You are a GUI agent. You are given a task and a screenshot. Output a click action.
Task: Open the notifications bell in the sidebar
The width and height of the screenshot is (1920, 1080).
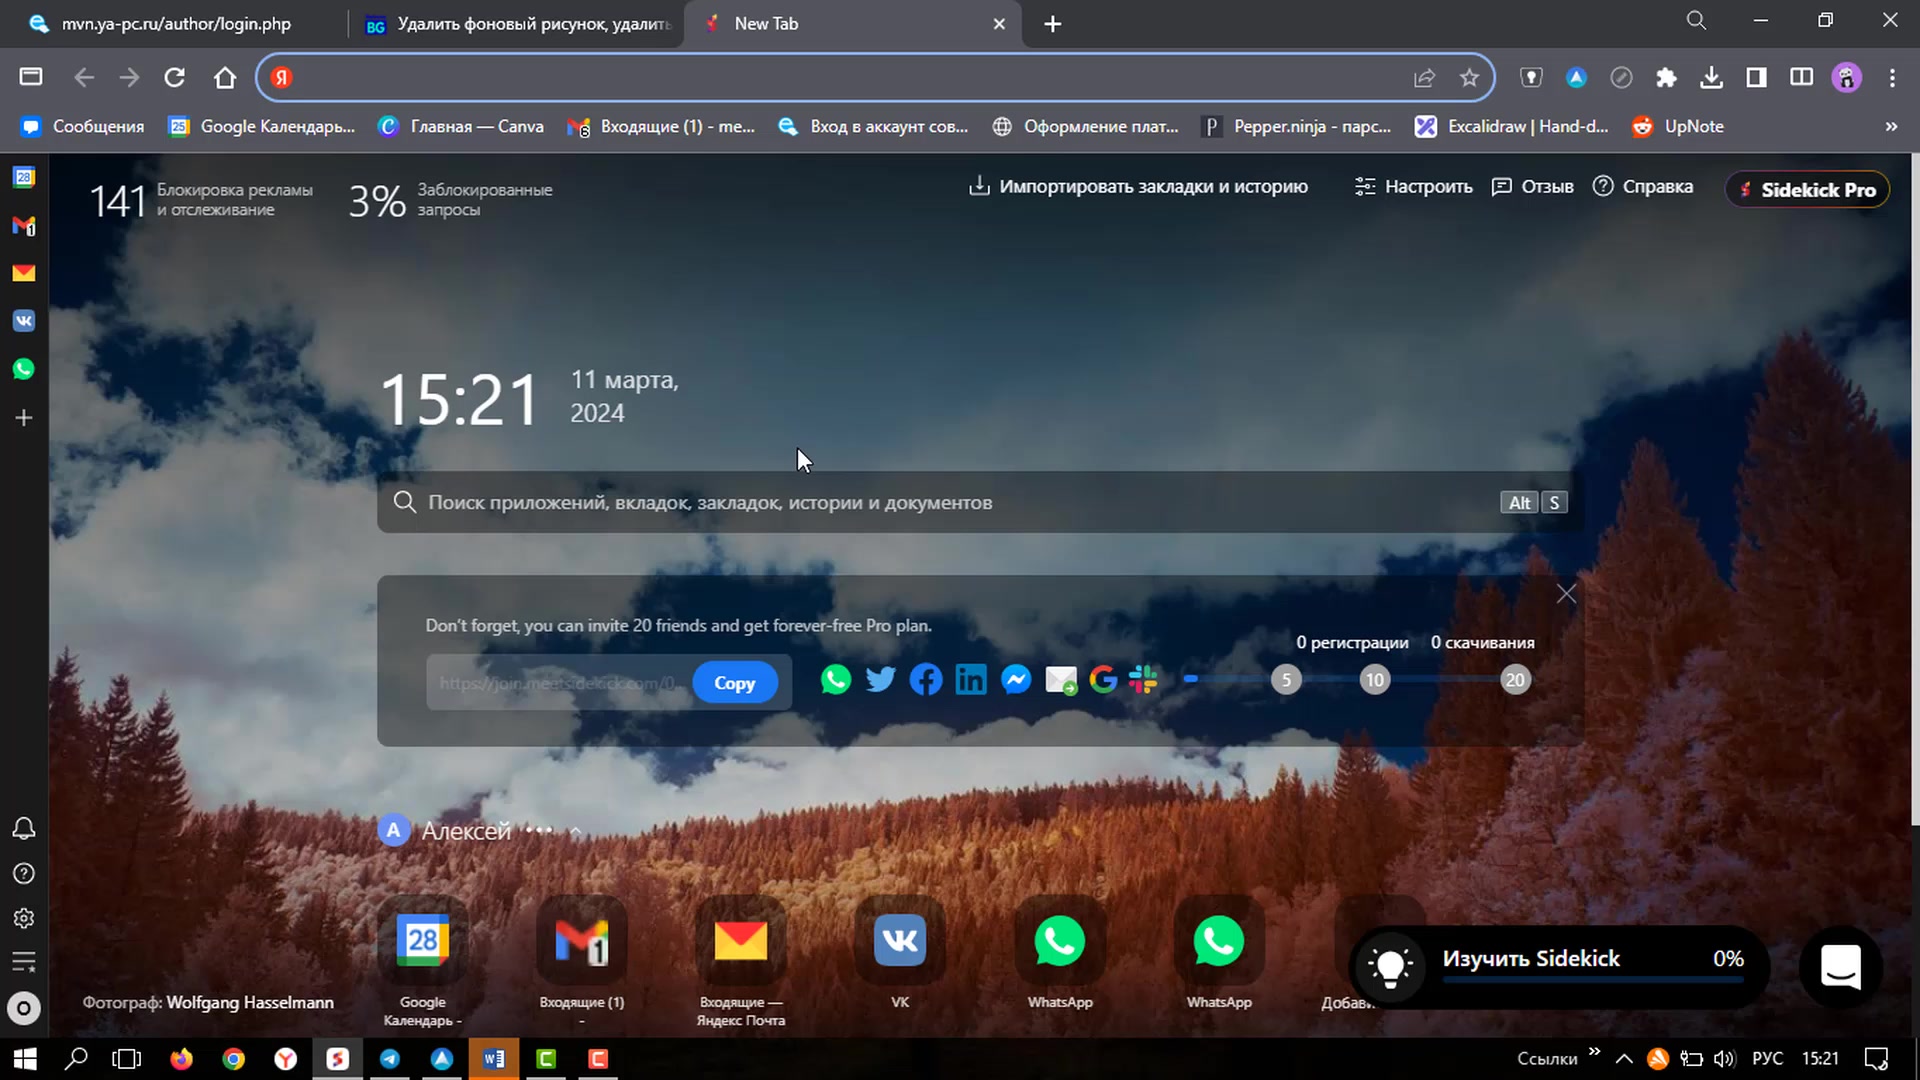click(24, 829)
